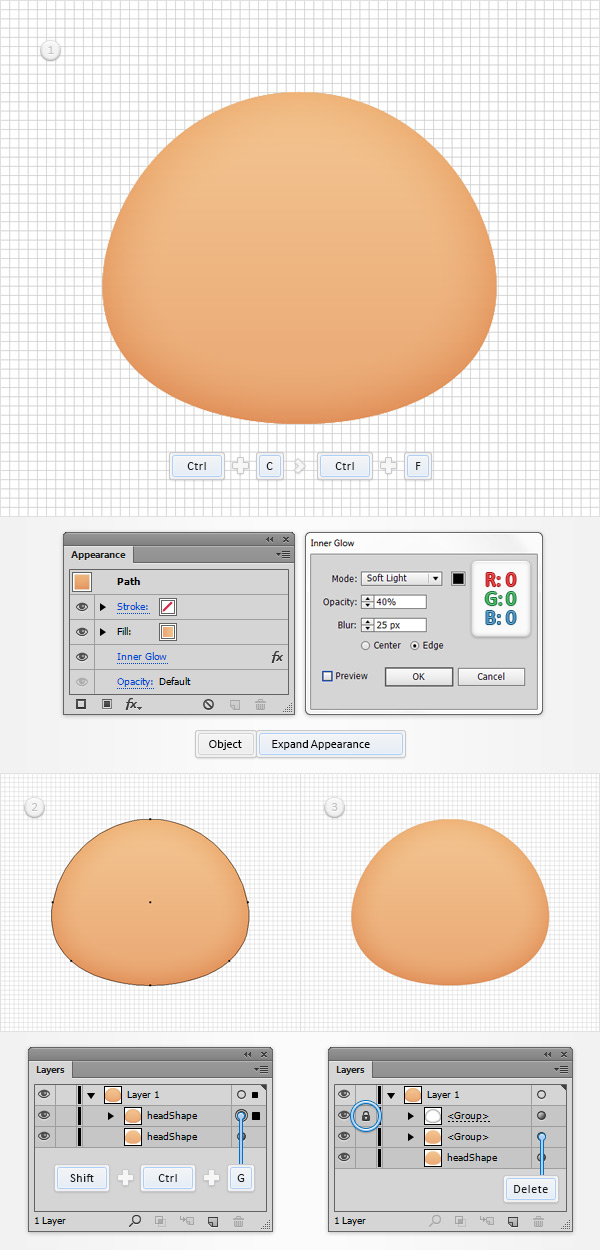600x1250 pixels.
Task: Expand Stroke attribute triangle in Appearance
Action: point(103,607)
